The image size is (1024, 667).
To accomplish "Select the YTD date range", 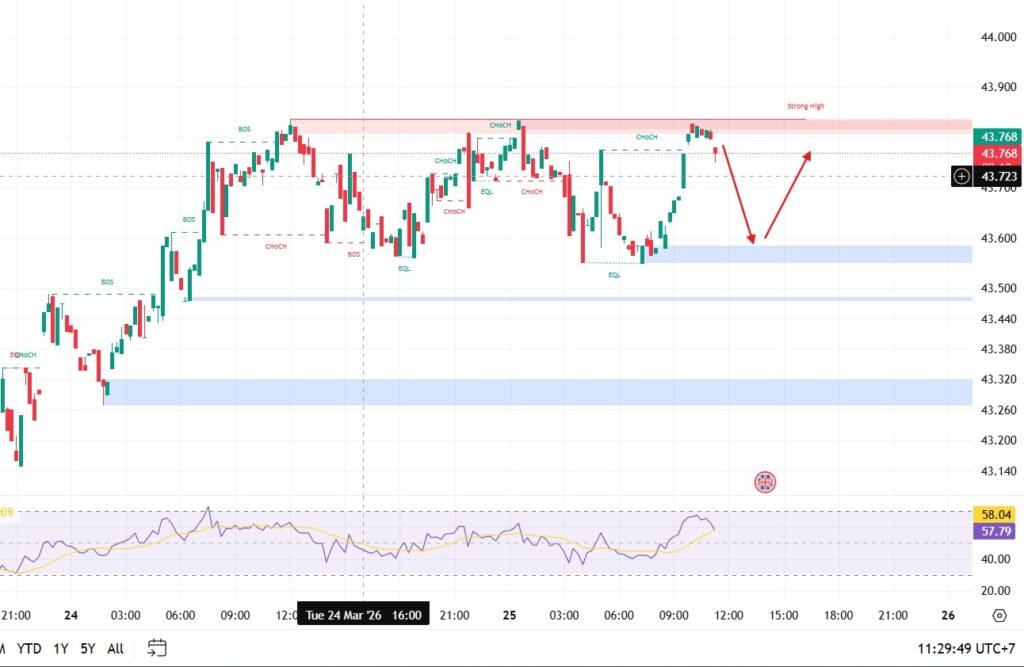I will coord(29,648).
